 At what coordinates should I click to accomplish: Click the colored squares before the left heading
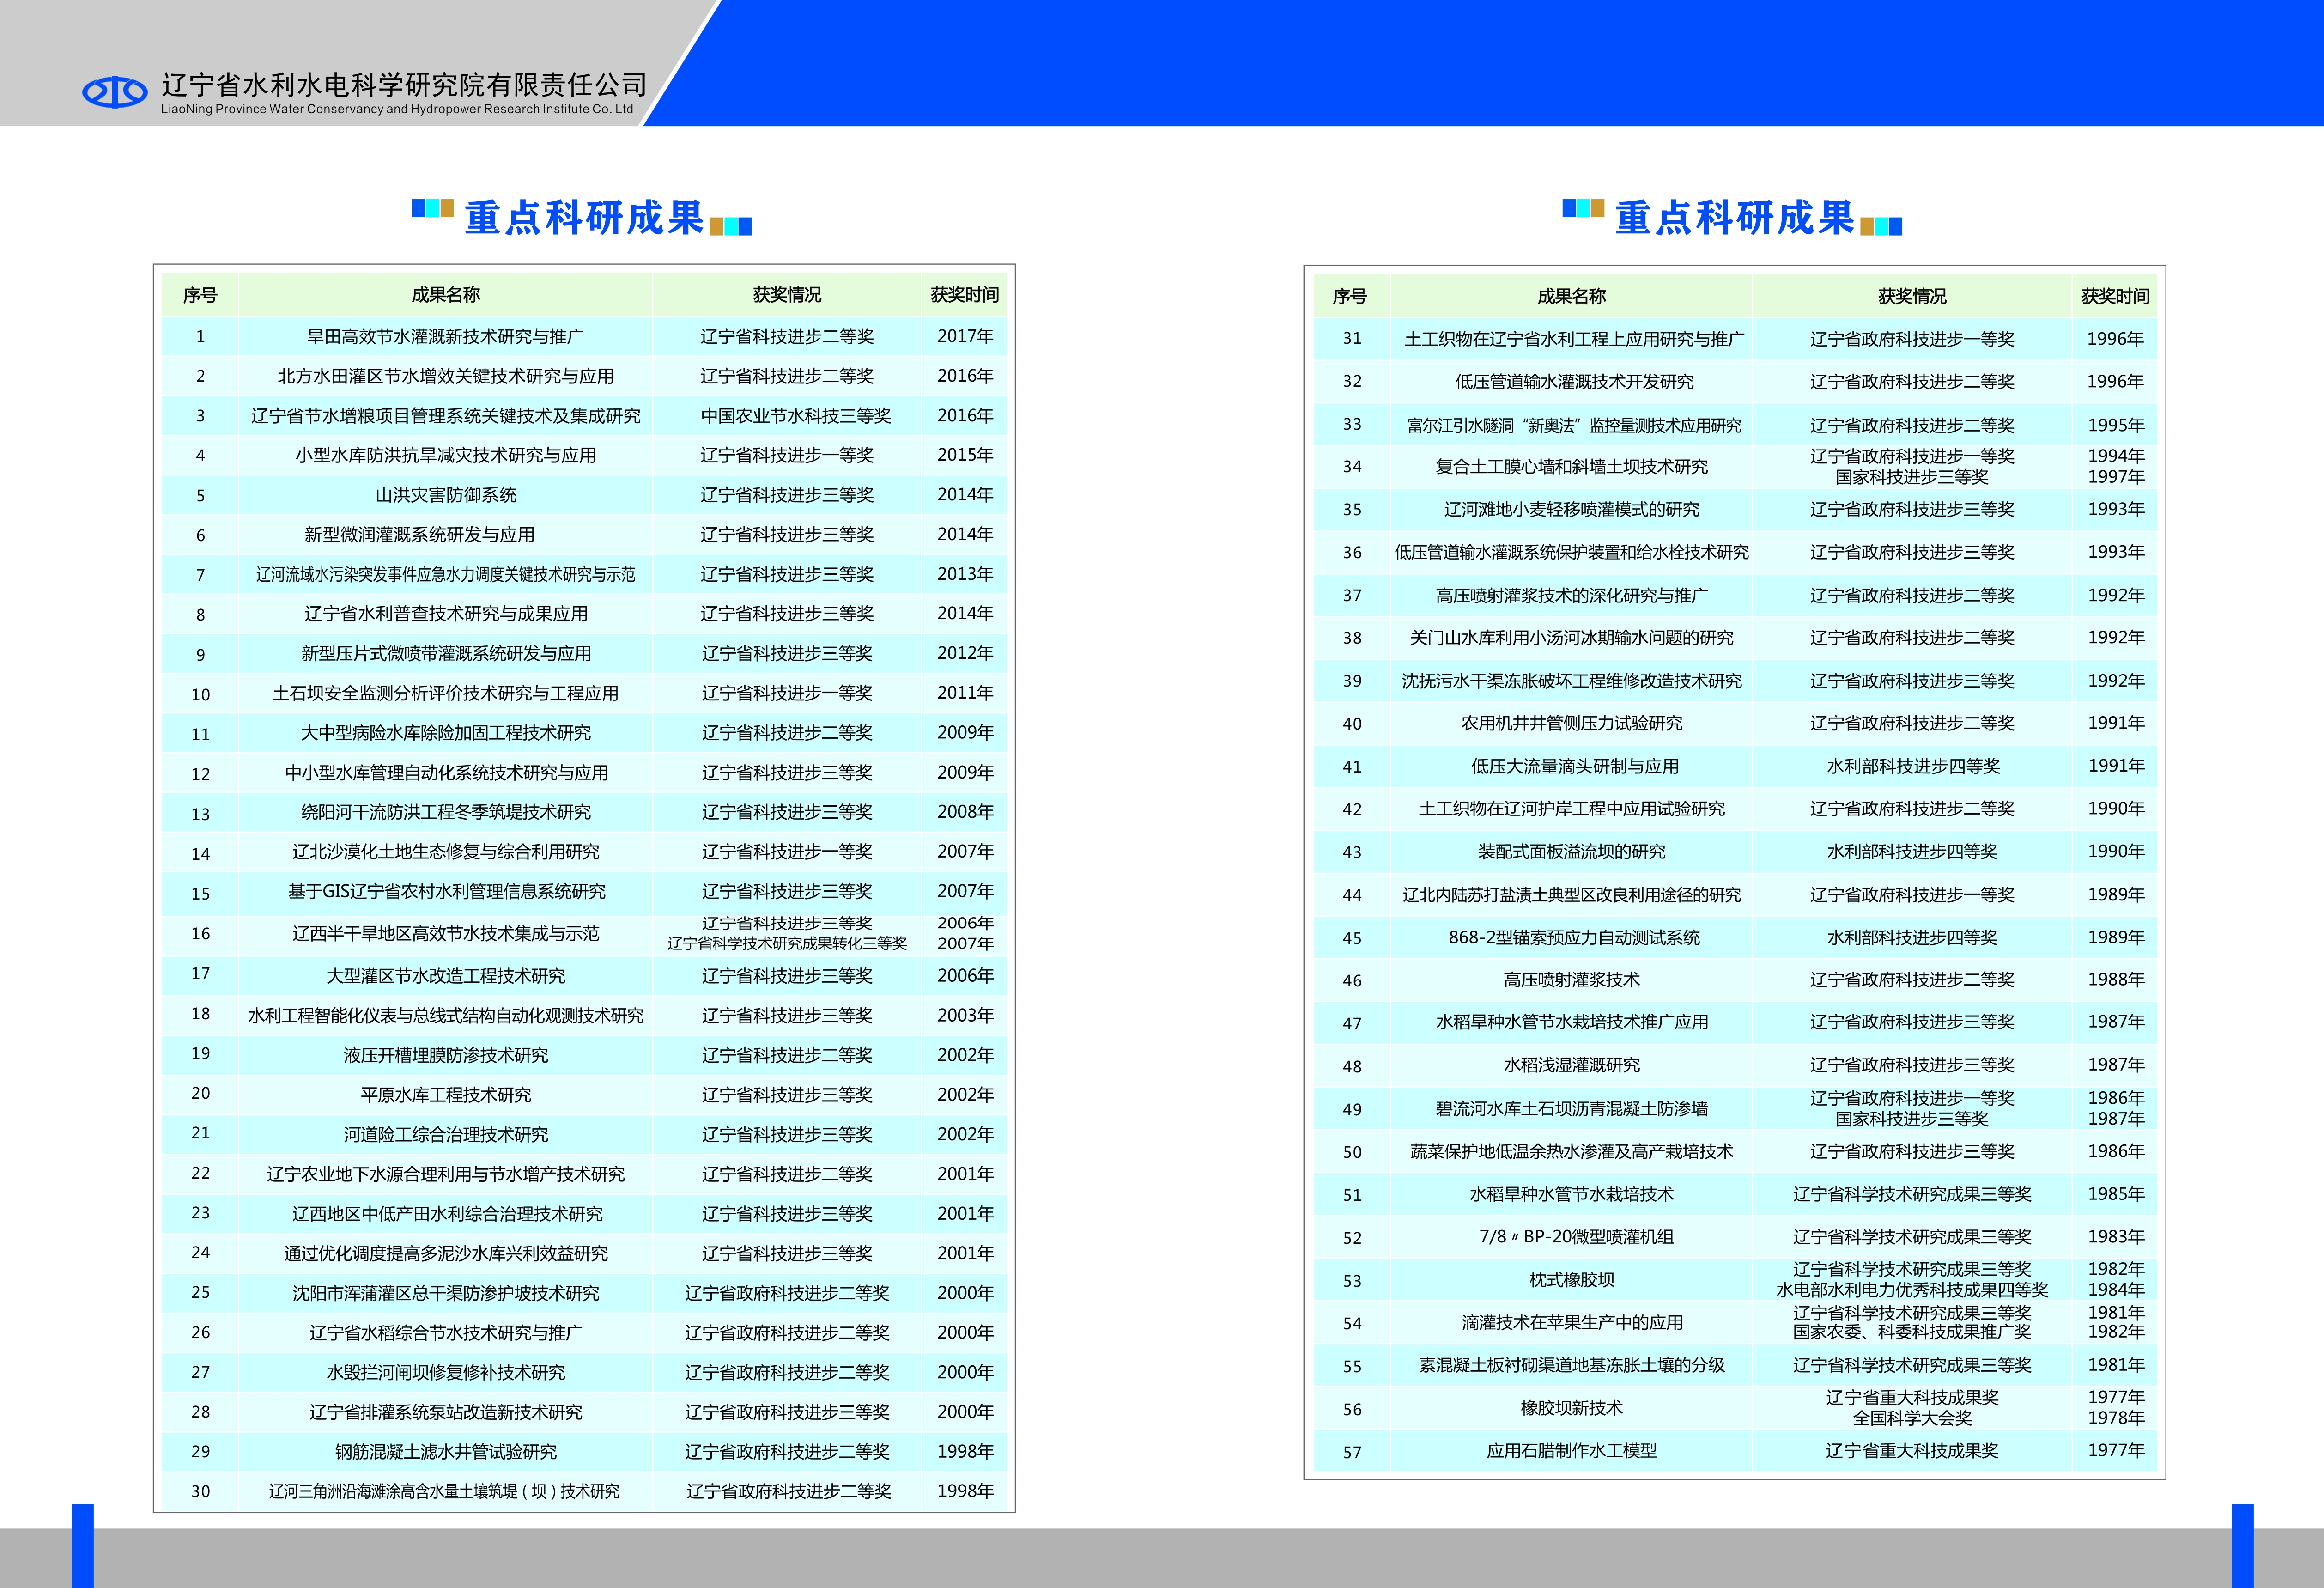point(433,208)
